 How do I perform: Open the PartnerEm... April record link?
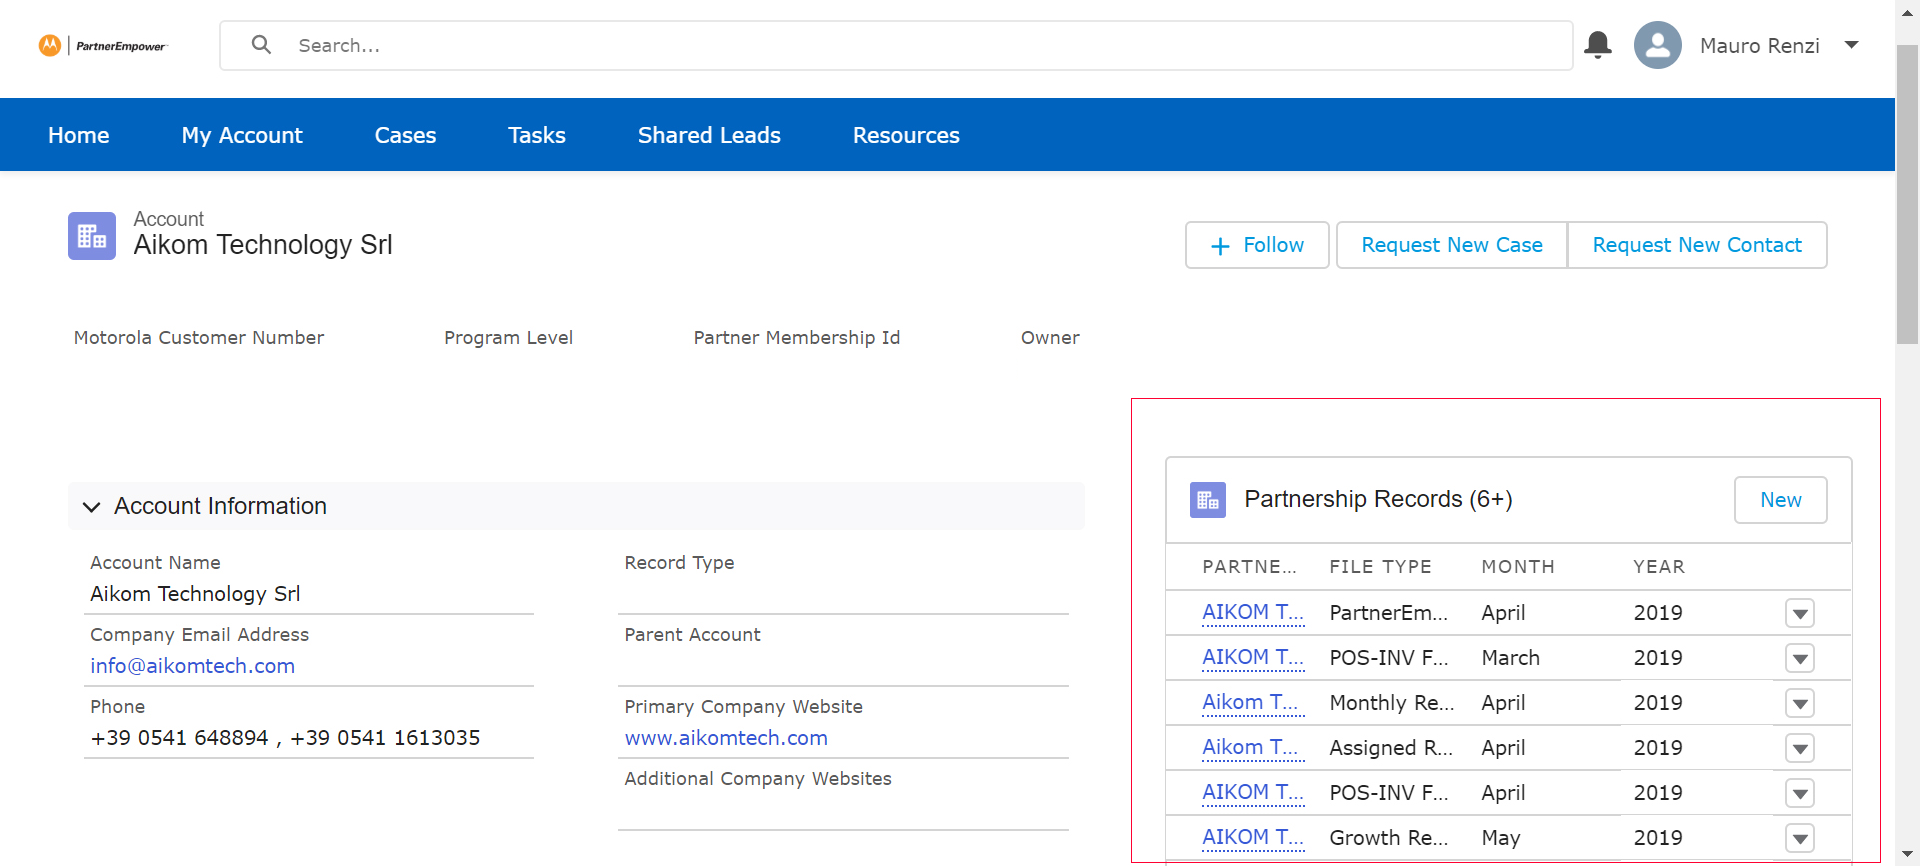[1252, 612]
